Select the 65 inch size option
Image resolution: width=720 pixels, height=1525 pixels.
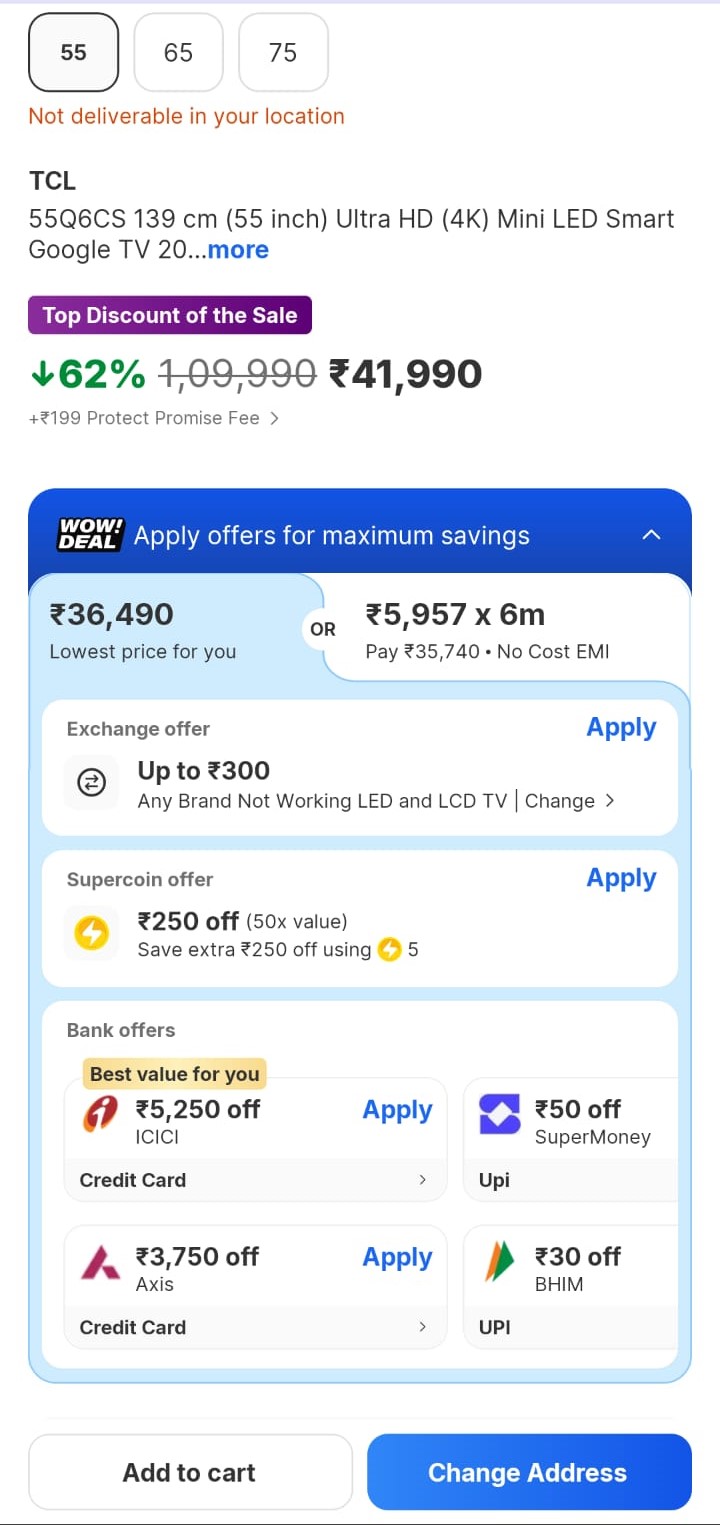[178, 52]
